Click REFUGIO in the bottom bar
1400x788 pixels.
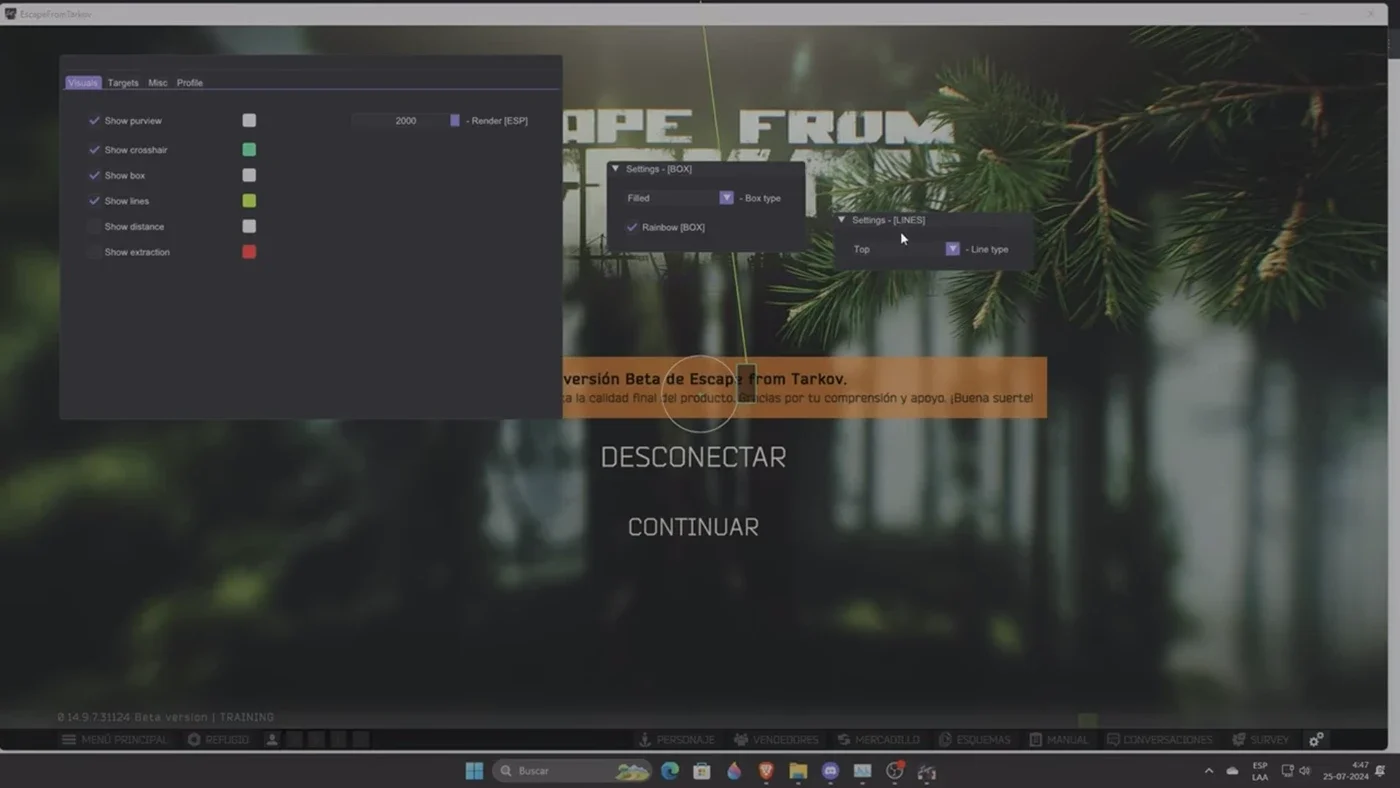coord(218,740)
